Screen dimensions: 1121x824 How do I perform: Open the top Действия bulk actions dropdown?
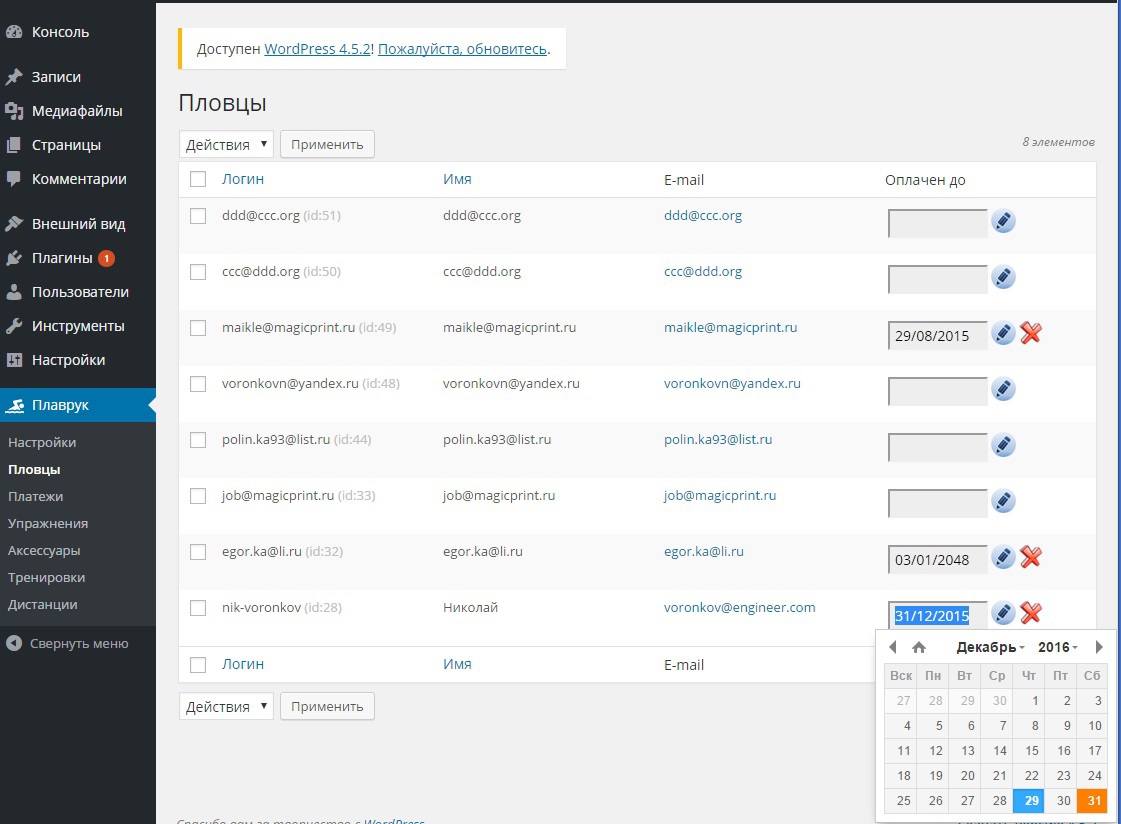click(226, 144)
